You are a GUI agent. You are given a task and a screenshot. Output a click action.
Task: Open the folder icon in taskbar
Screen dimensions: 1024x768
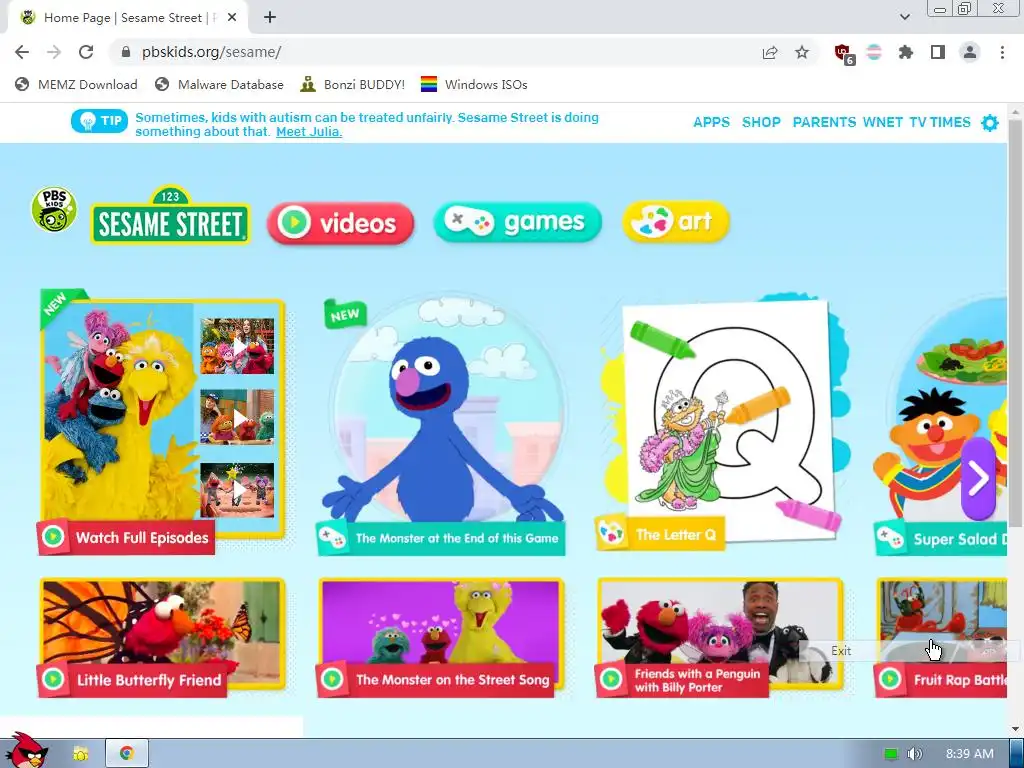click(80, 754)
